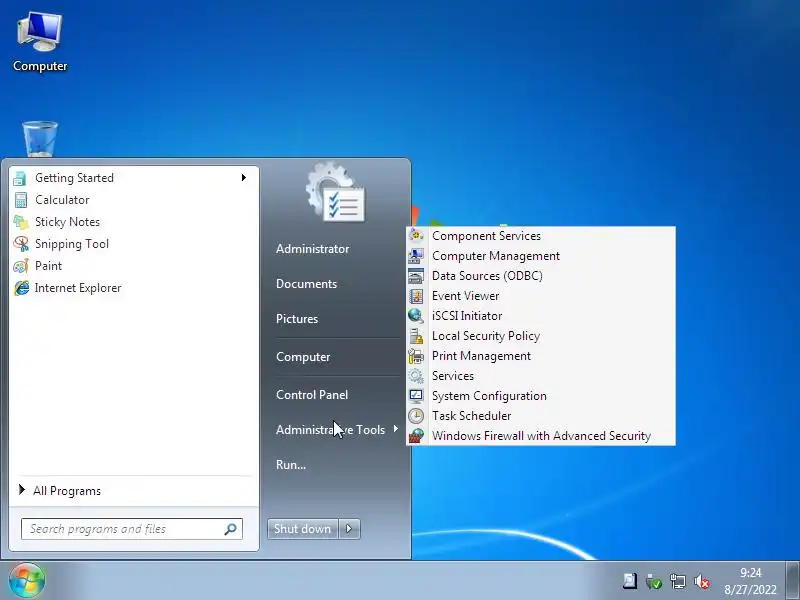Click the Shut down button
Image resolution: width=800 pixels, height=600 pixels.
click(x=303, y=529)
